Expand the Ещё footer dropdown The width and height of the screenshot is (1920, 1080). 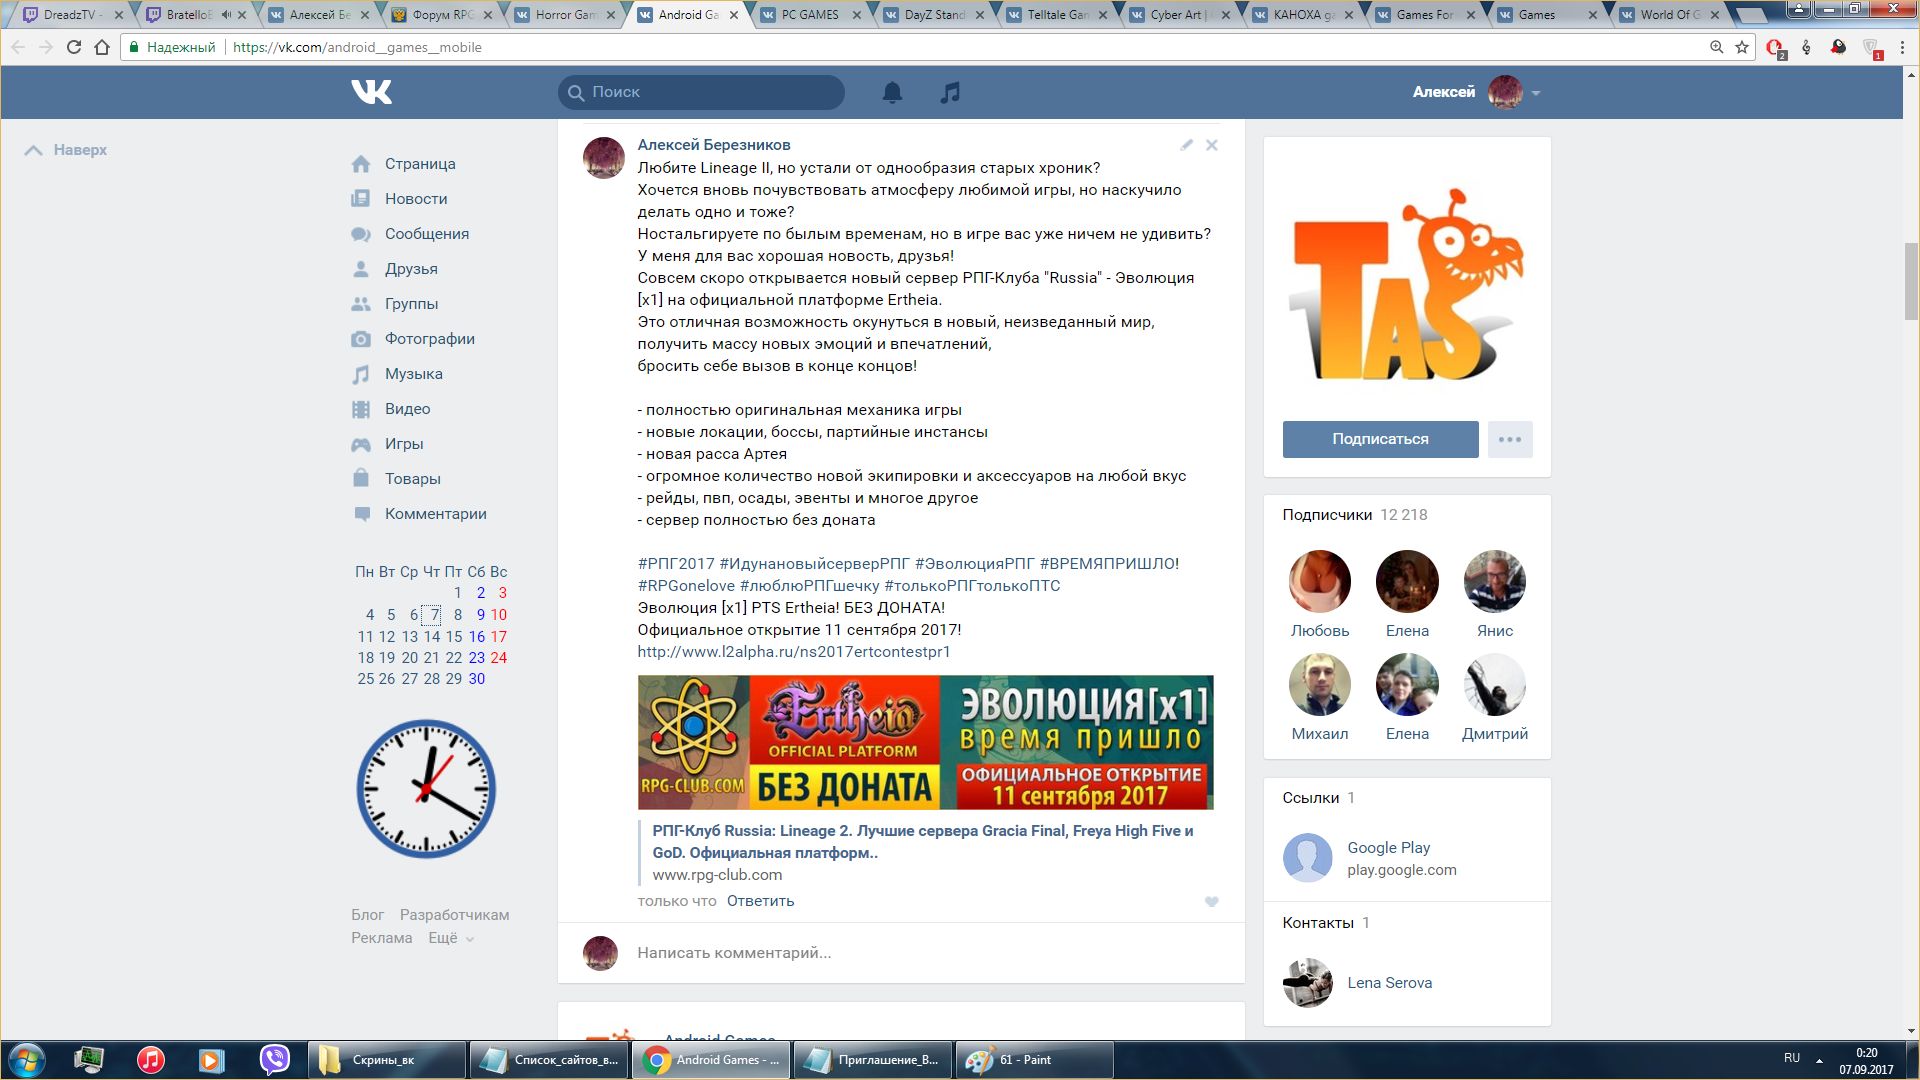[x=451, y=938]
